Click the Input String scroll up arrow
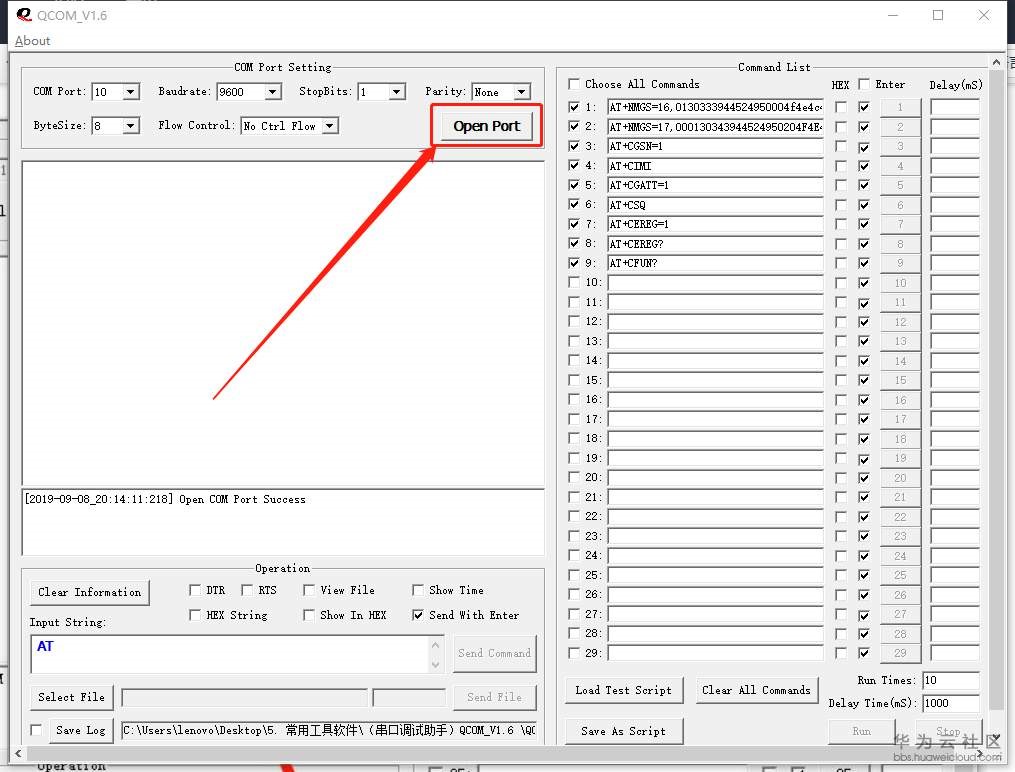1015x772 pixels. 436,645
